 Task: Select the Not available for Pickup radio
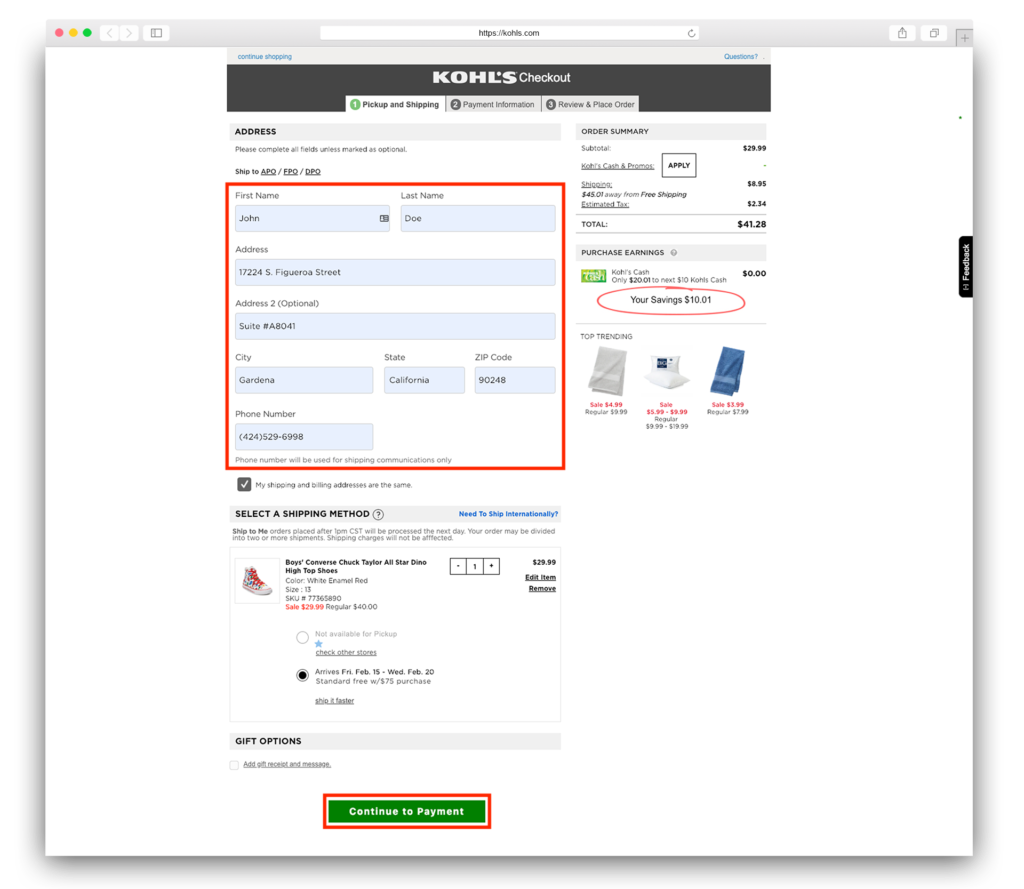pyautogui.click(x=302, y=638)
